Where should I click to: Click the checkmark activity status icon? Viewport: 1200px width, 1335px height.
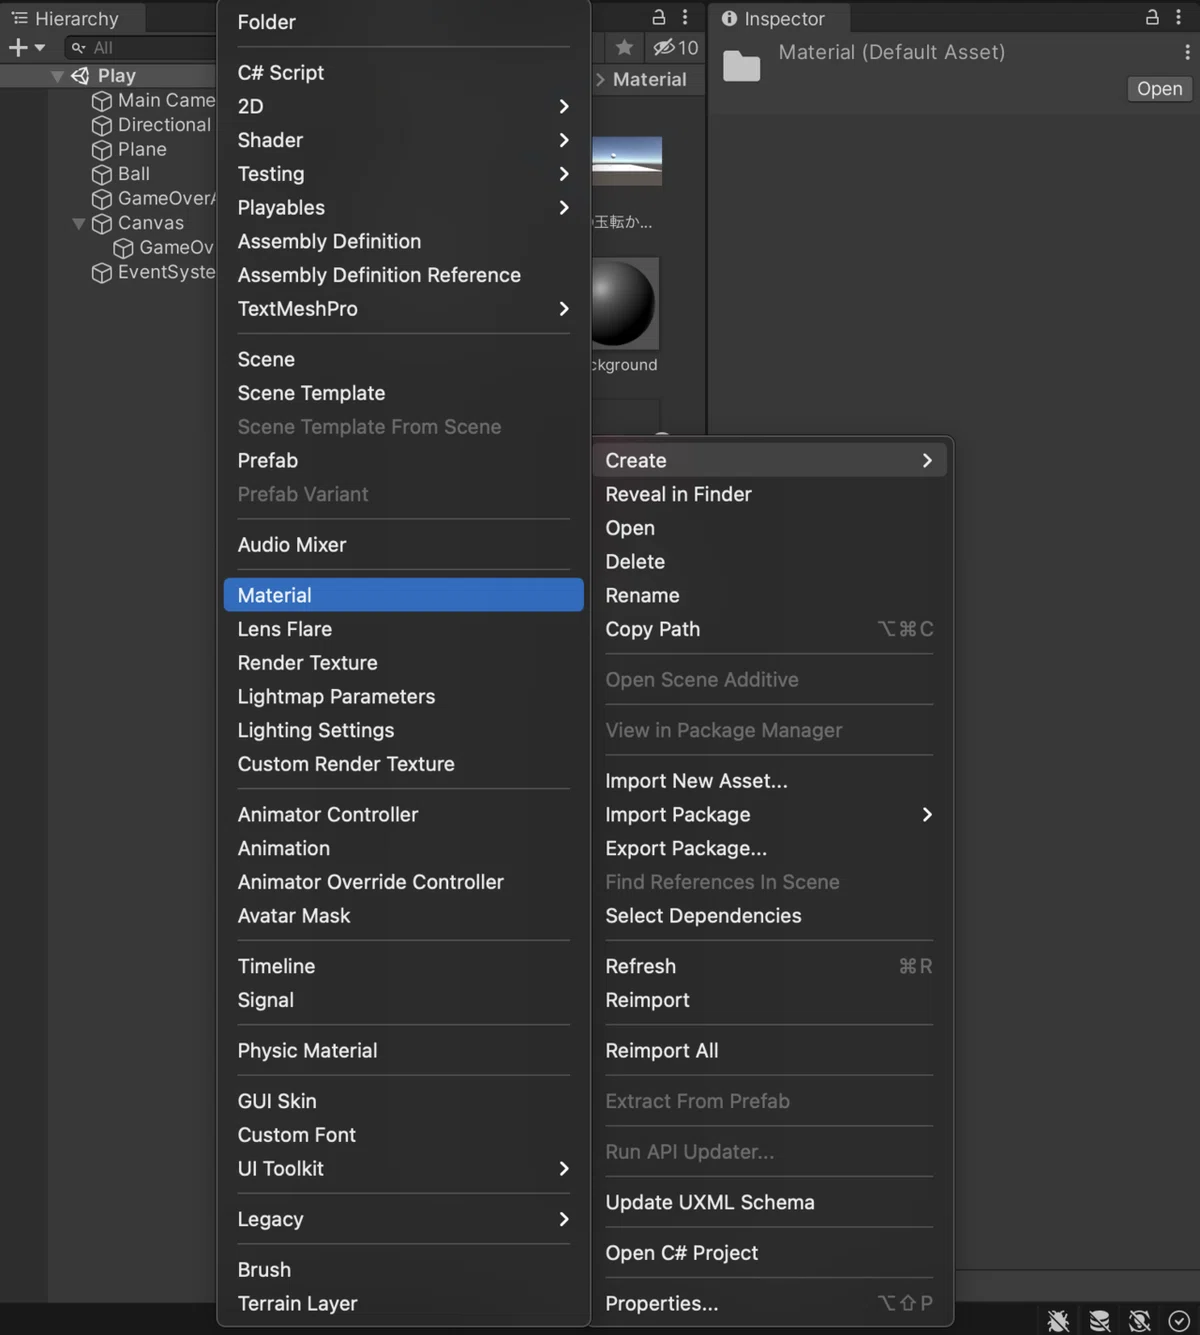point(1179,1320)
